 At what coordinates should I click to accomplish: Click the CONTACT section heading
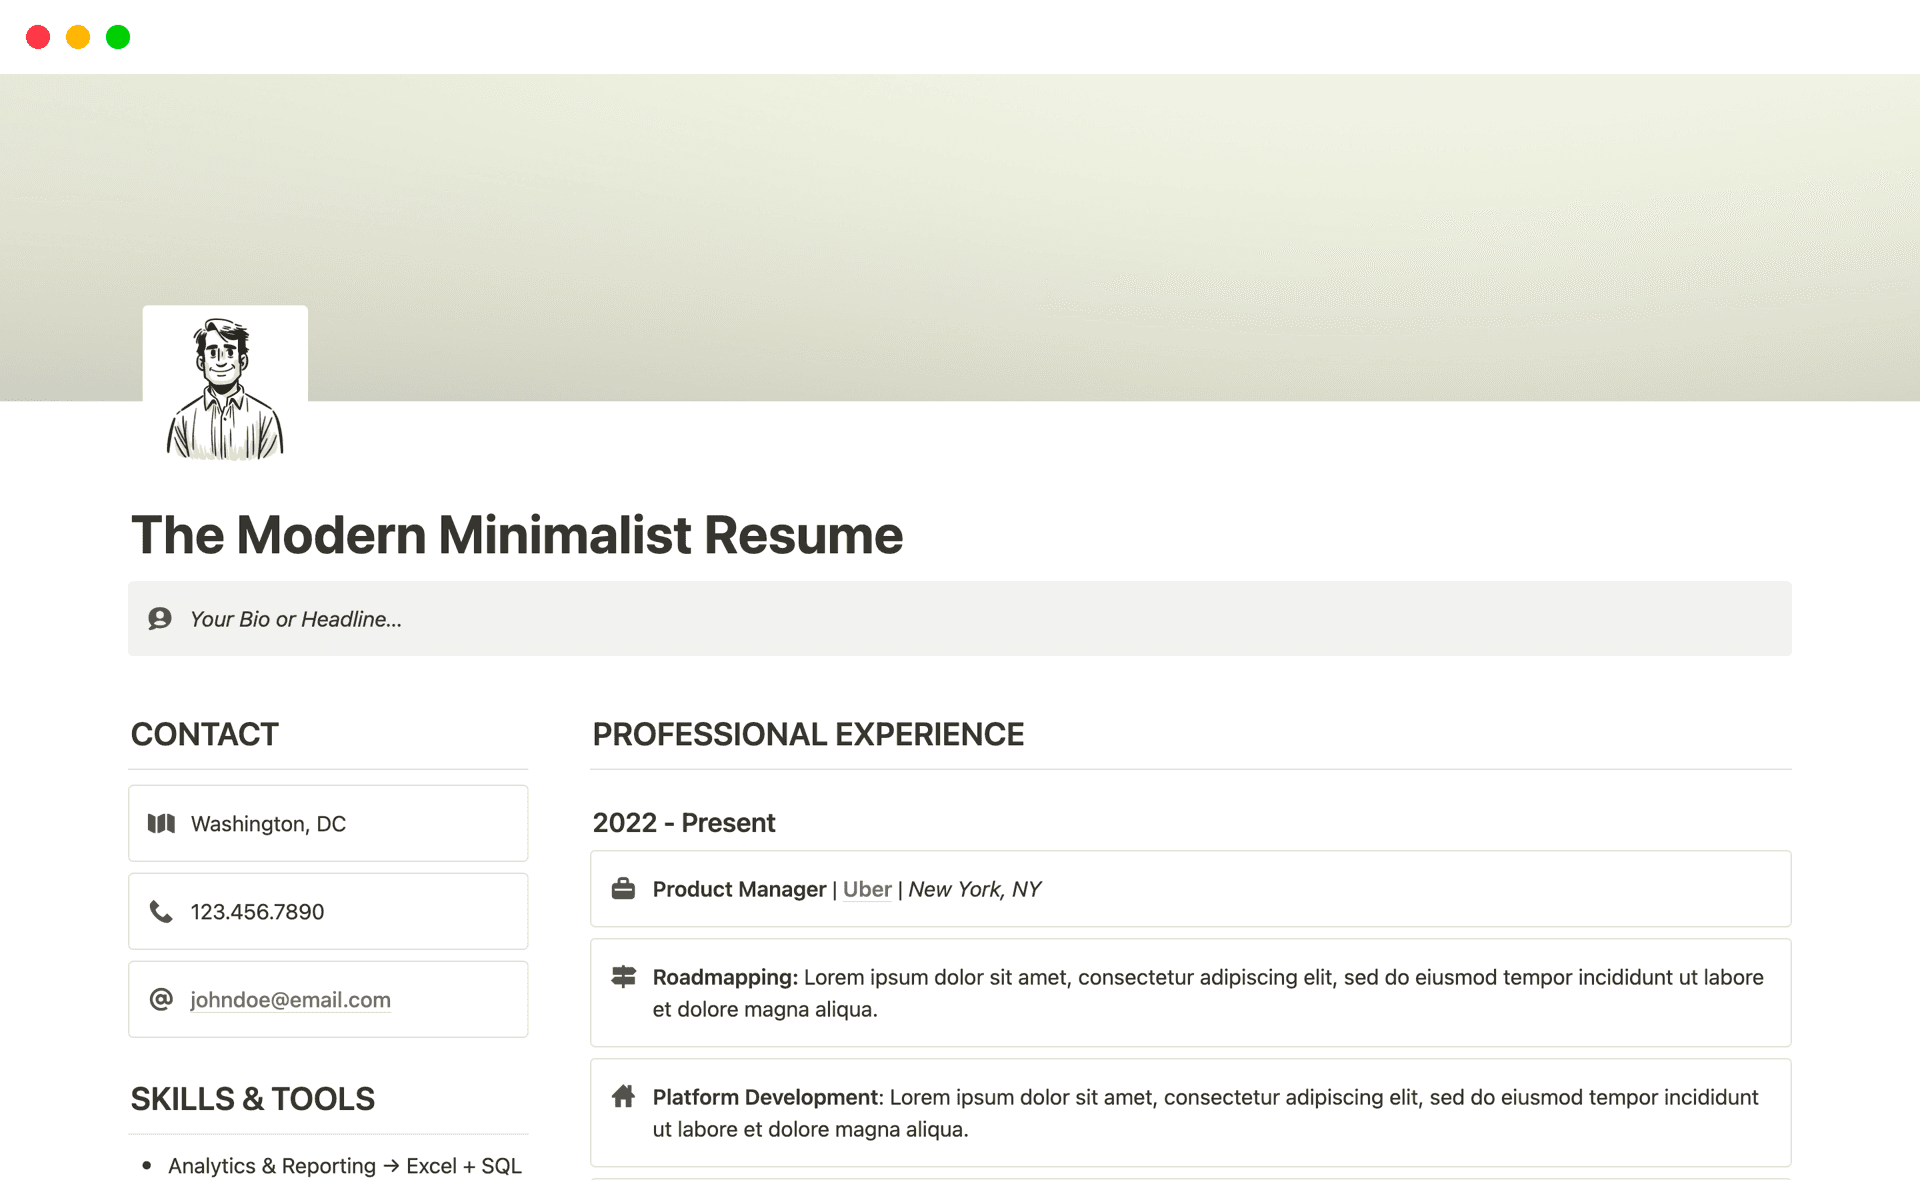(x=204, y=734)
